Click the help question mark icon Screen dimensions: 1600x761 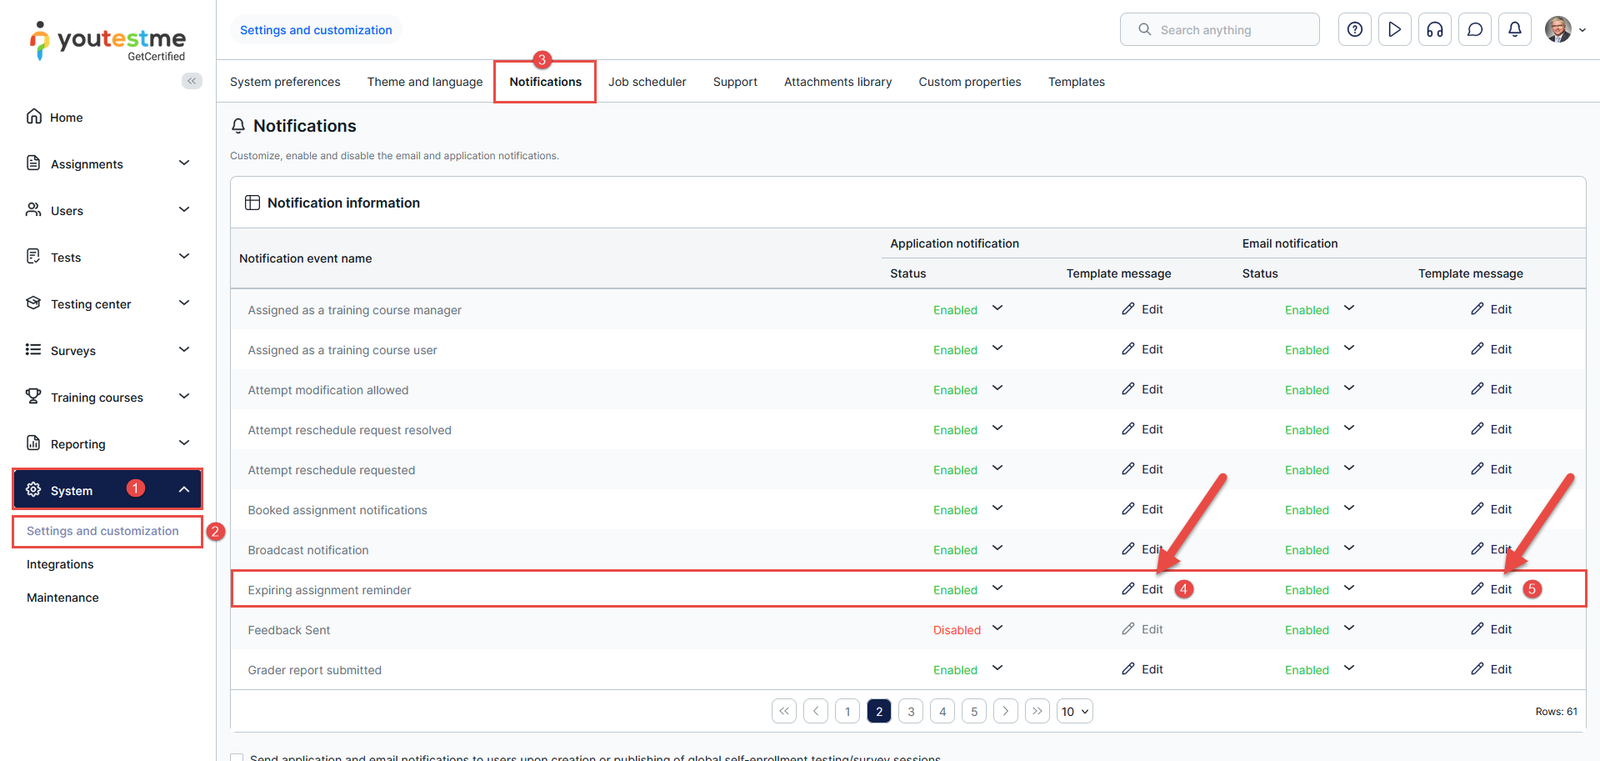click(1354, 30)
